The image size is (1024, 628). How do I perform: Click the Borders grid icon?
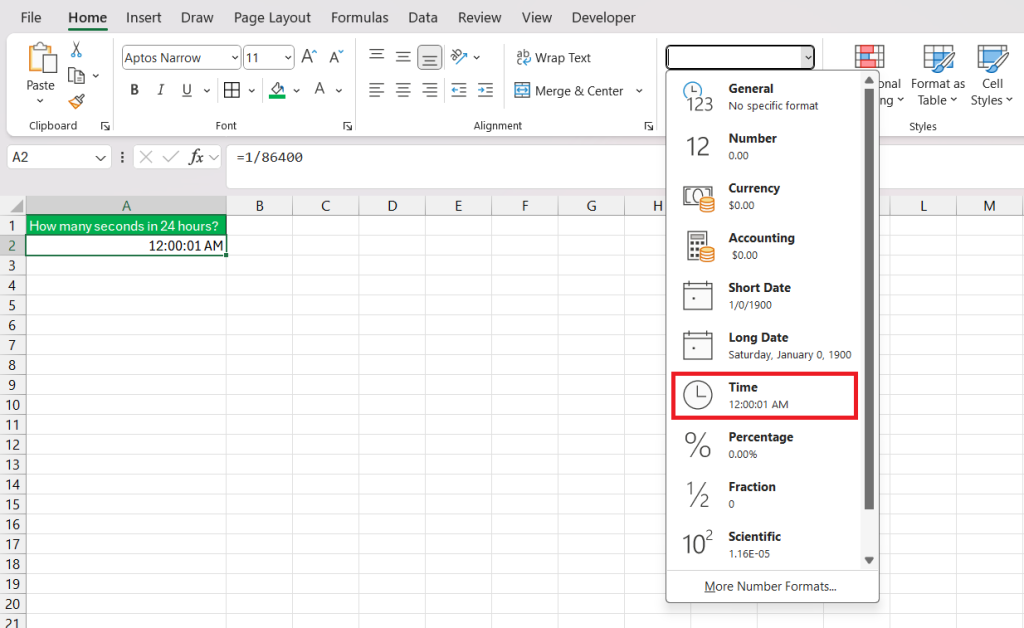pyautogui.click(x=232, y=91)
